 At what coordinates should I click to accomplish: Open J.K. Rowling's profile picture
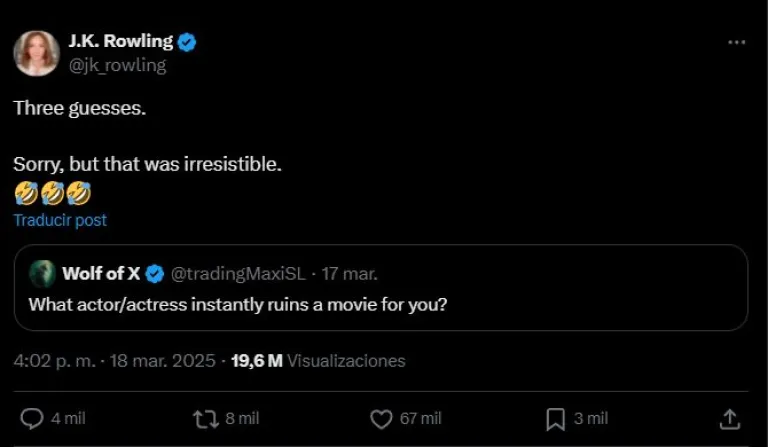(36, 52)
